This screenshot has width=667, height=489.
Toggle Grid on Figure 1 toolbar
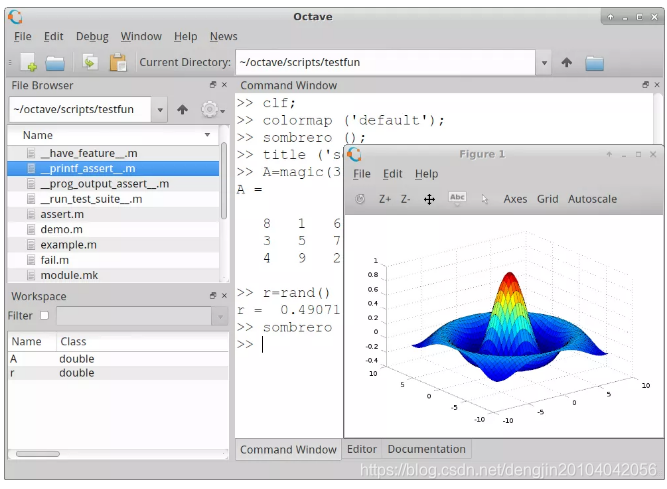tap(547, 199)
